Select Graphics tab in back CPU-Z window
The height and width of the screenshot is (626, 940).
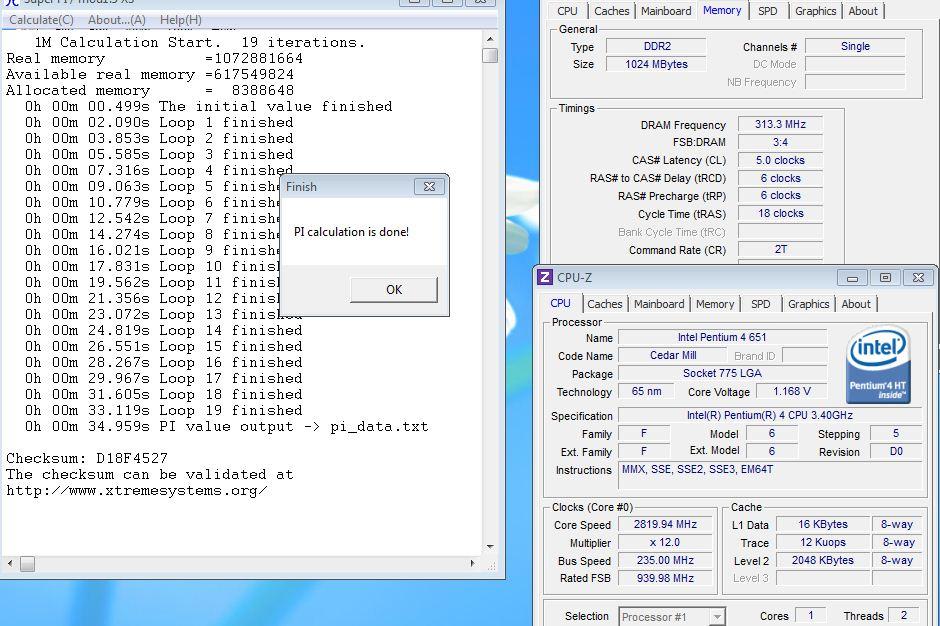815,11
